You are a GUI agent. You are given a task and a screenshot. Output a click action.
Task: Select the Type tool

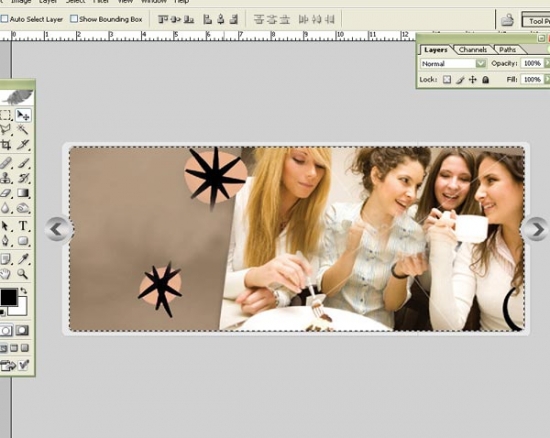[23, 226]
